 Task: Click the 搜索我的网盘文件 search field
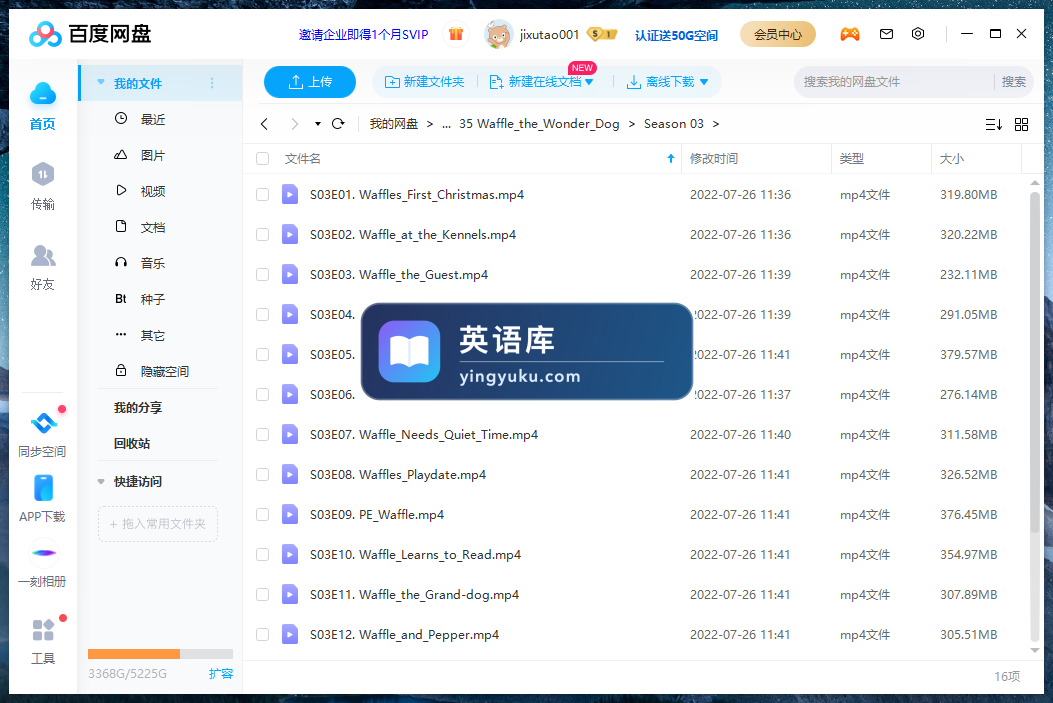pyautogui.click(x=893, y=82)
